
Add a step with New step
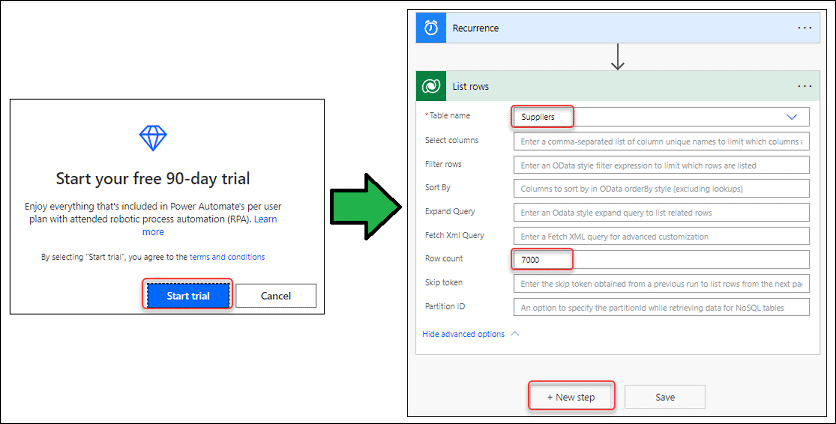click(x=571, y=397)
